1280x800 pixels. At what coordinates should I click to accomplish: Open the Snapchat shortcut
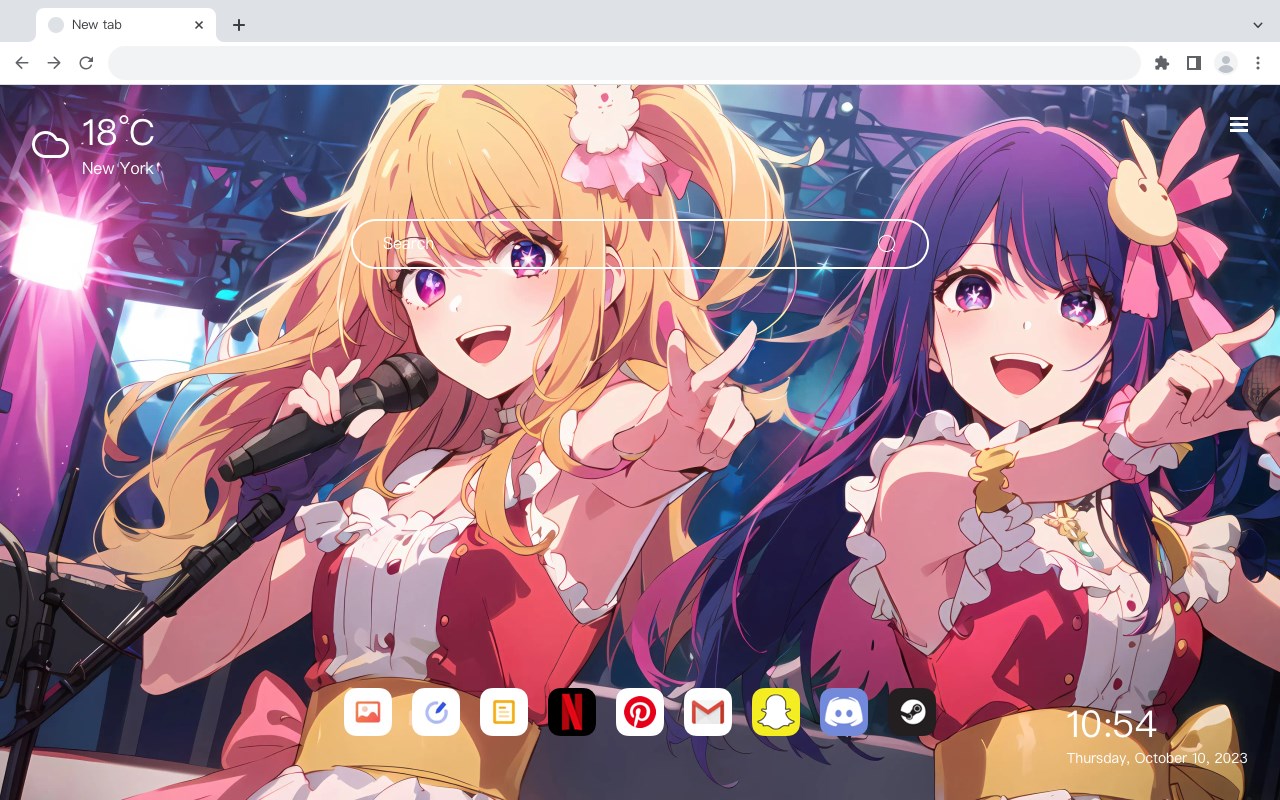[776, 712]
